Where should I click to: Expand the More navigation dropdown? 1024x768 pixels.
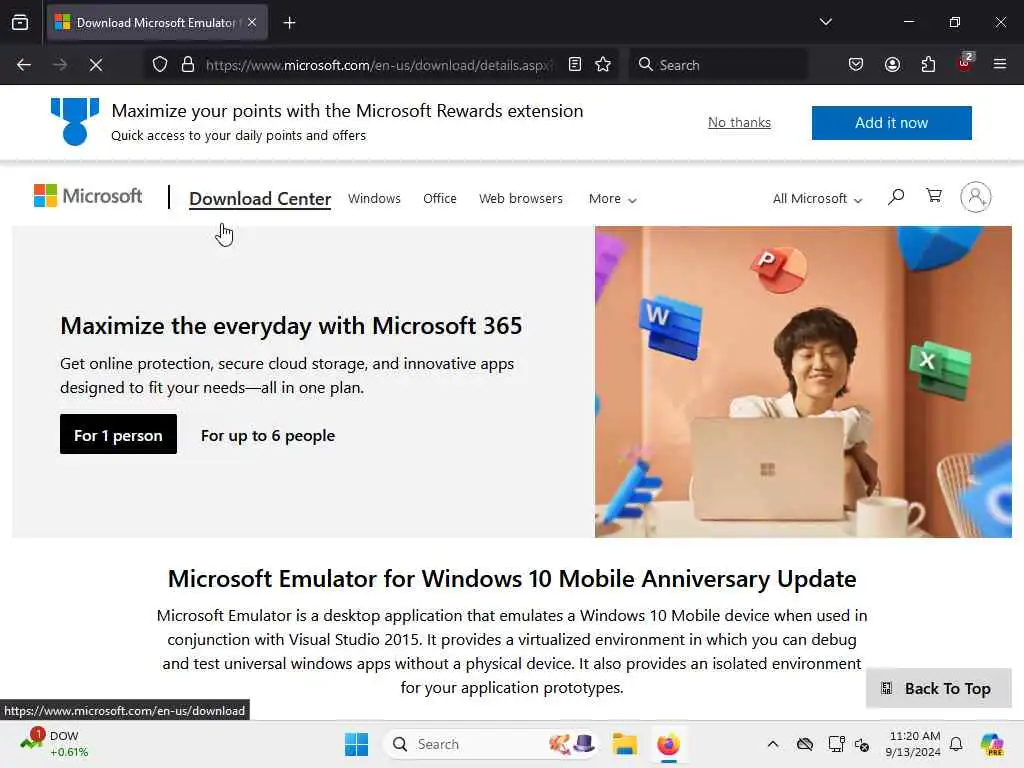612,199
